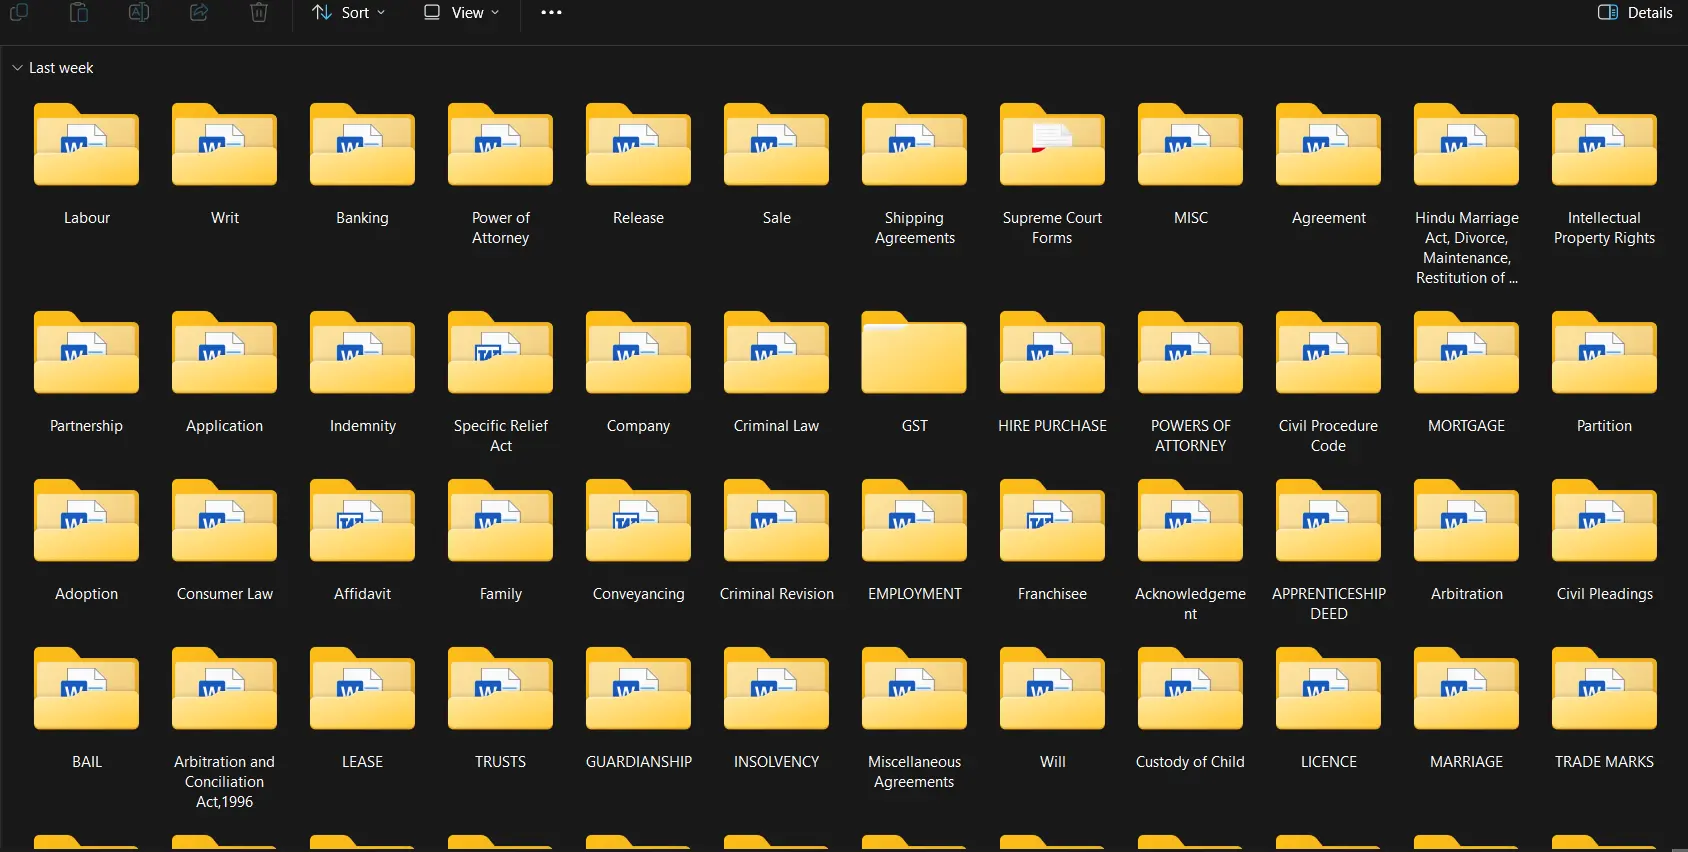
Task: Click the Delete trash icon
Action: click(259, 12)
